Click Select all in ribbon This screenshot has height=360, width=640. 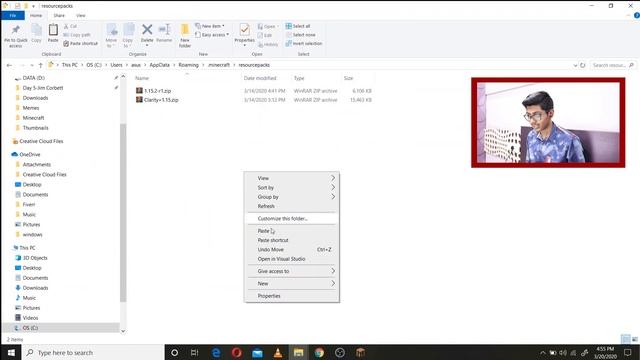coord(298,26)
